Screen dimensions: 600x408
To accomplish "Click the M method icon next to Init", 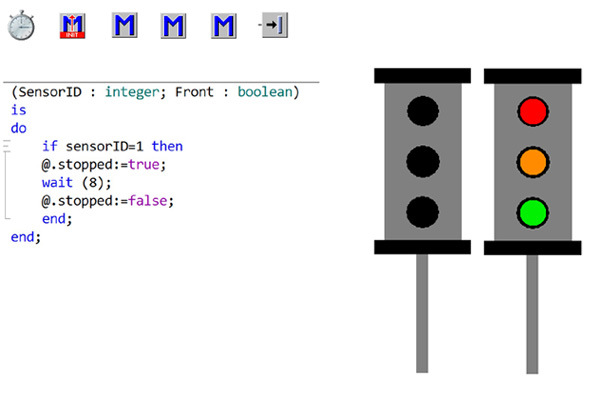I will (x=123, y=26).
